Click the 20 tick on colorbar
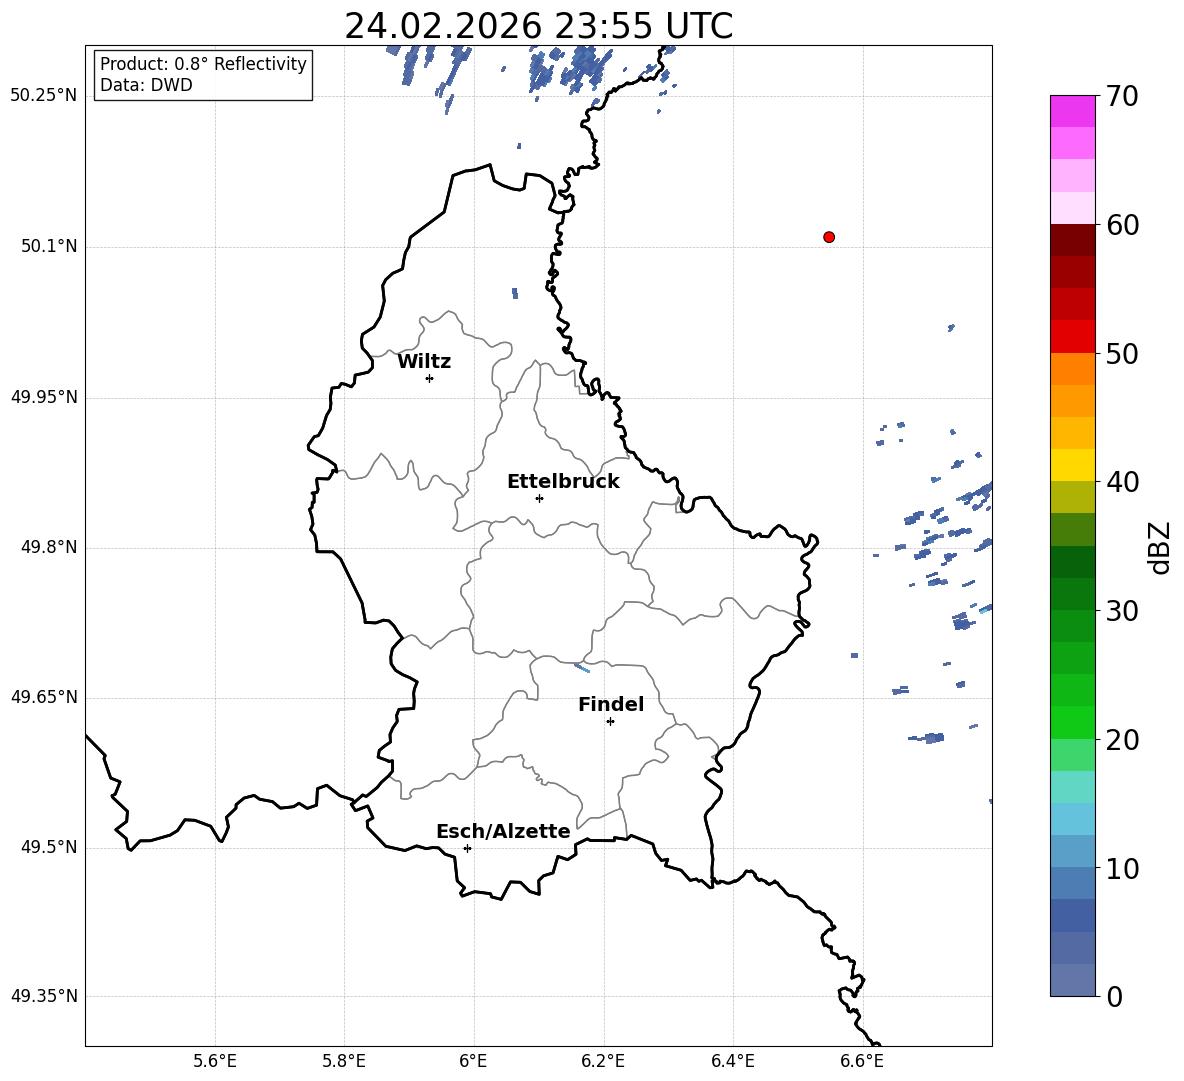The height and width of the screenshot is (1081, 1184). coord(1123,740)
